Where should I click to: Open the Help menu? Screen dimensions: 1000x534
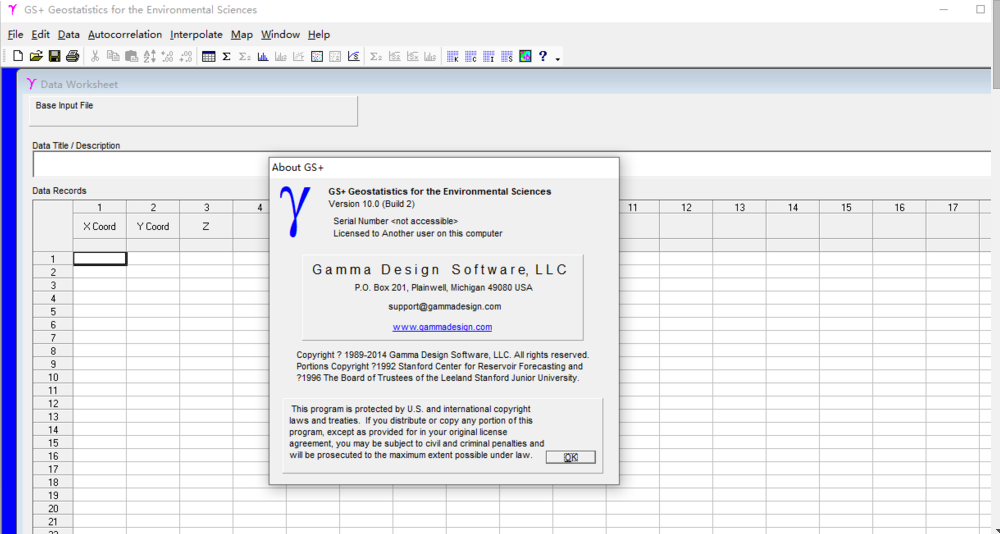(319, 34)
